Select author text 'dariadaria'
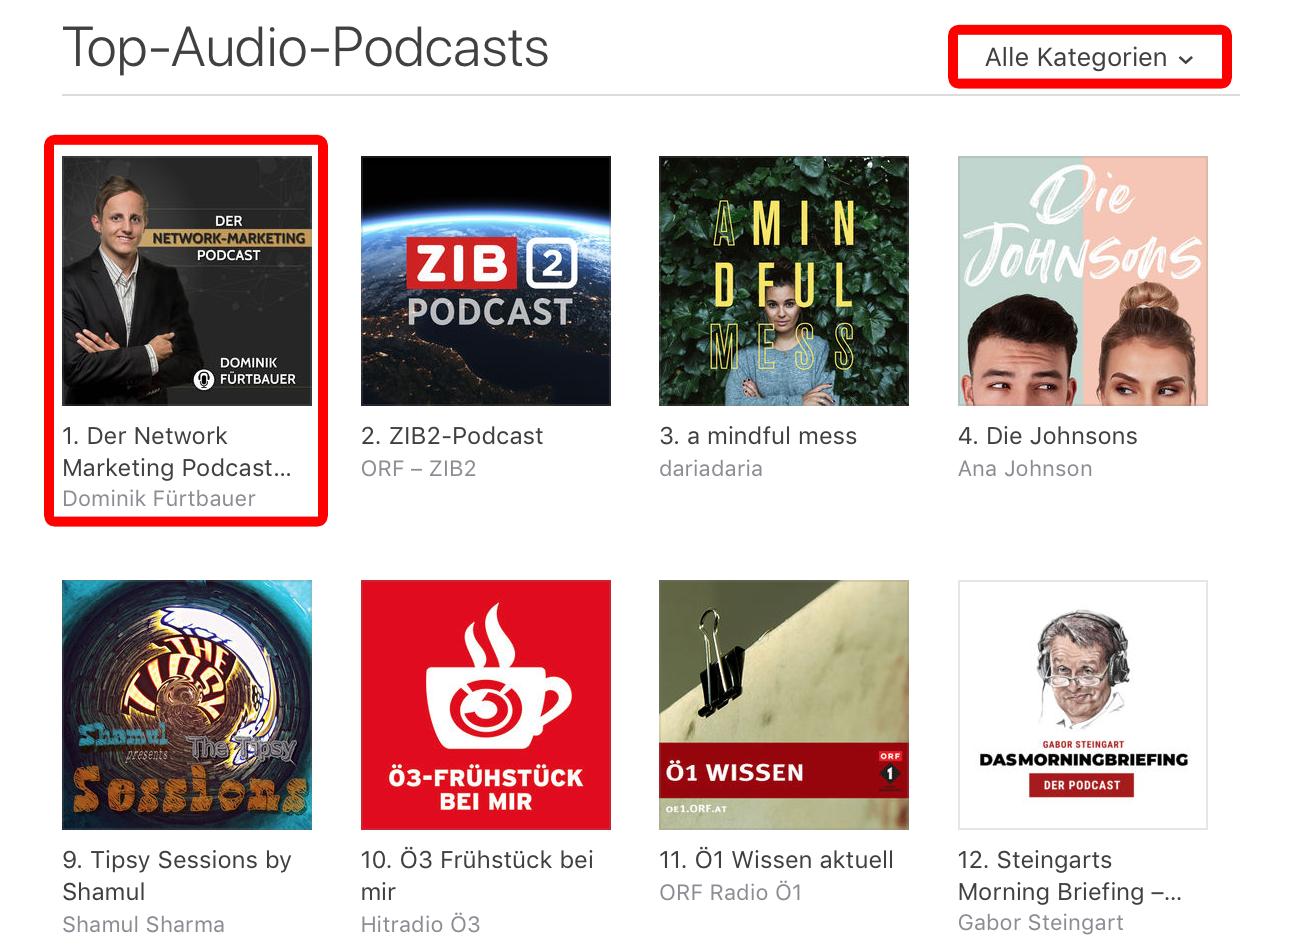This screenshot has height=944, width=1300. (711, 469)
